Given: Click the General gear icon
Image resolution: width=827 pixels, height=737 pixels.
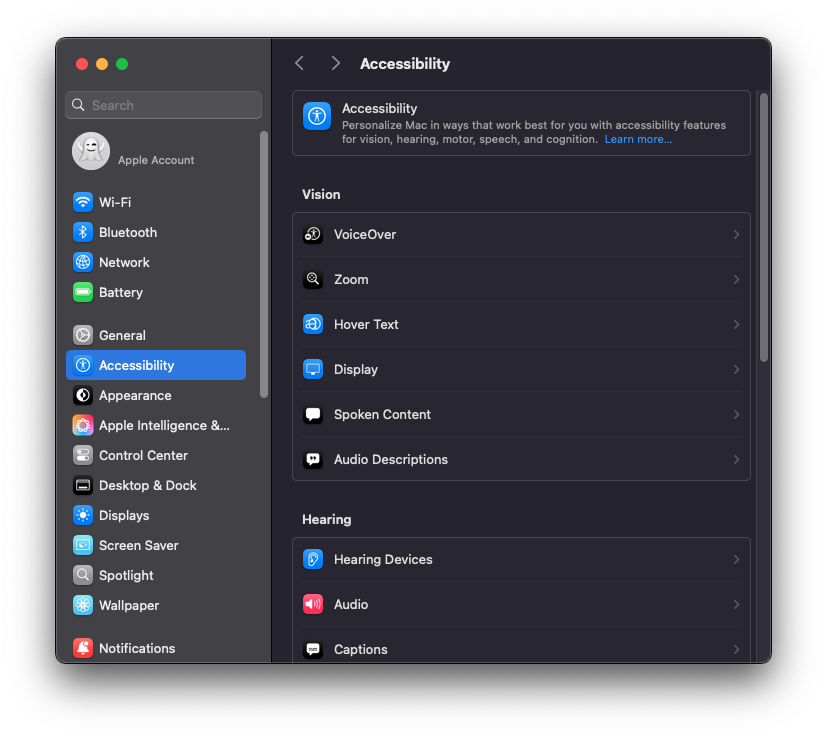Looking at the screenshot, I should (83, 335).
